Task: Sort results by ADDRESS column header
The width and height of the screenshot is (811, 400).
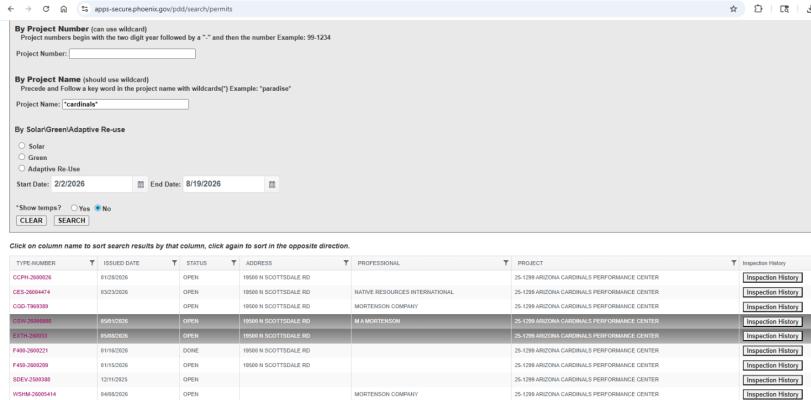Action: click(259, 263)
